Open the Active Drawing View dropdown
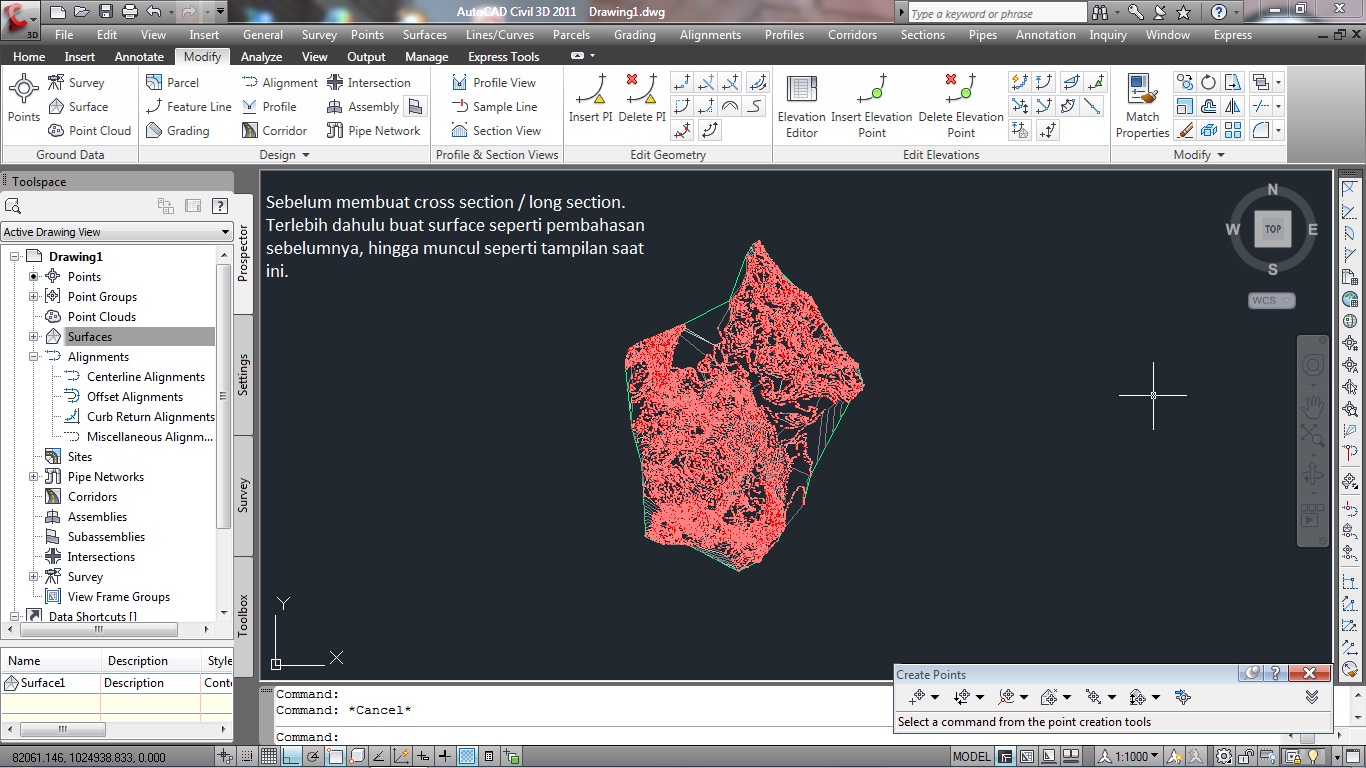This screenshot has height=768, width=1366. click(117, 232)
